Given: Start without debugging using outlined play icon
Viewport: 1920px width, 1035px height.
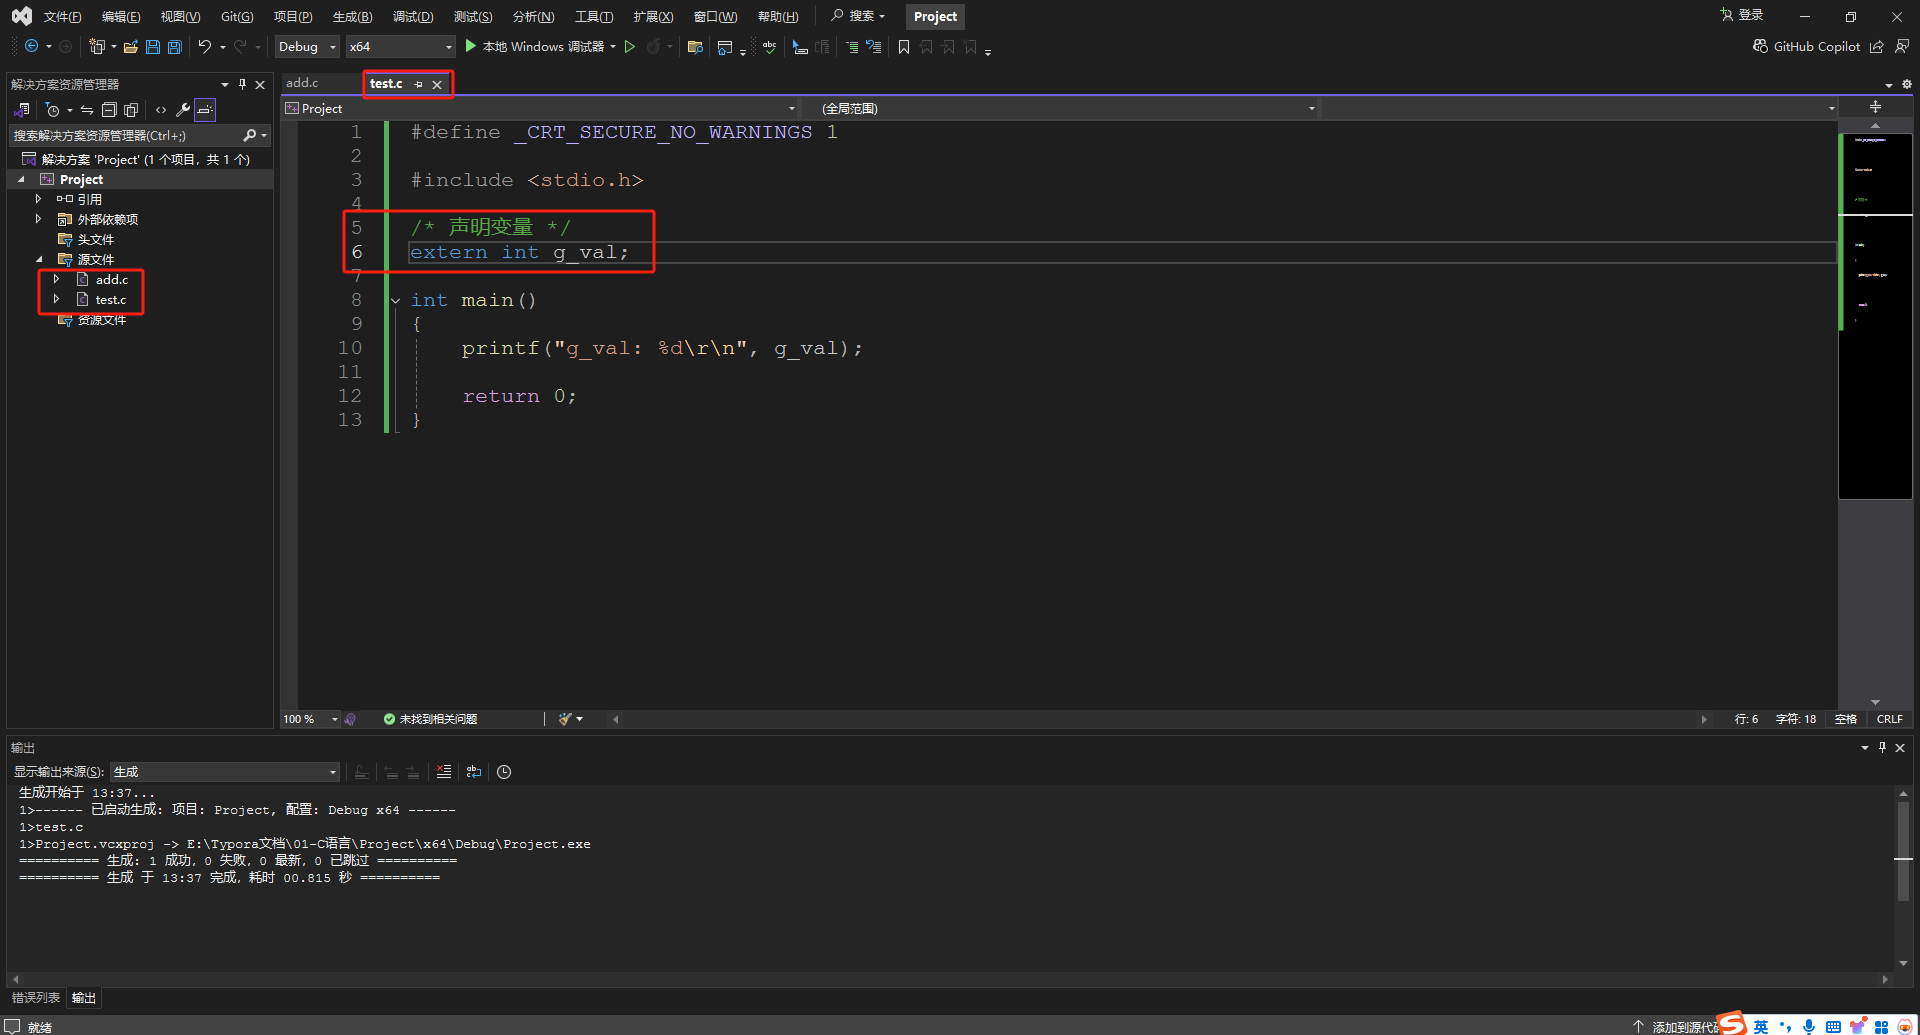Looking at the screenshot, I should pyautogui.click(x=630, y=46).
